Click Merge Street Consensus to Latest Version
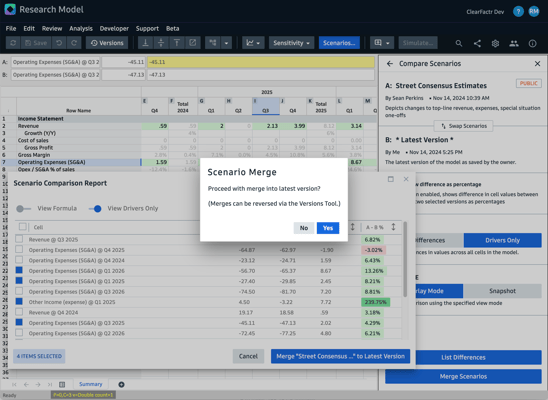Screen dimensions: 548x400 [340, 356]
